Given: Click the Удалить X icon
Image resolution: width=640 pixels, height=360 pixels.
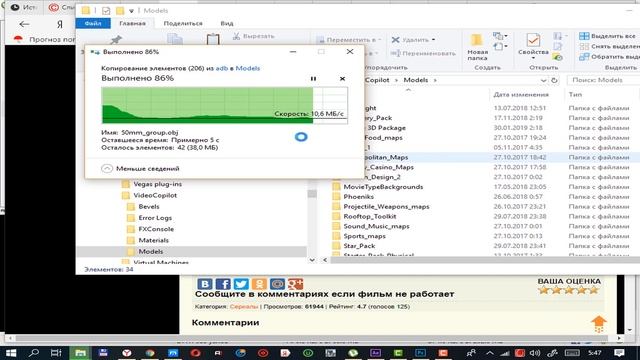Looking at the screenshot, I should (395, 40).
